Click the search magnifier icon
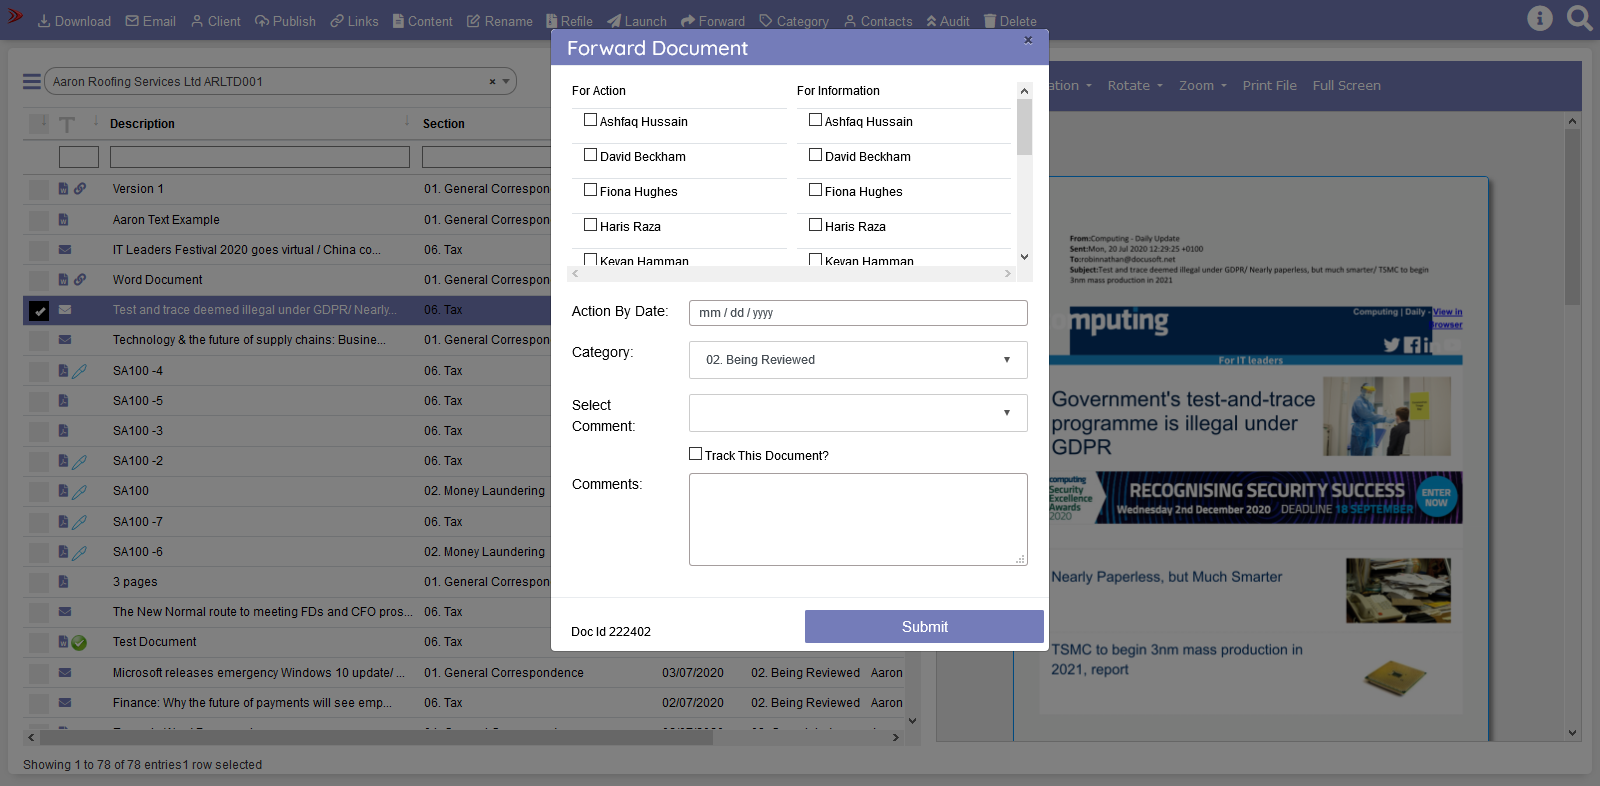Viewport: 1600px width, 786px height. pyautogui.click(x=1580, y=18)
